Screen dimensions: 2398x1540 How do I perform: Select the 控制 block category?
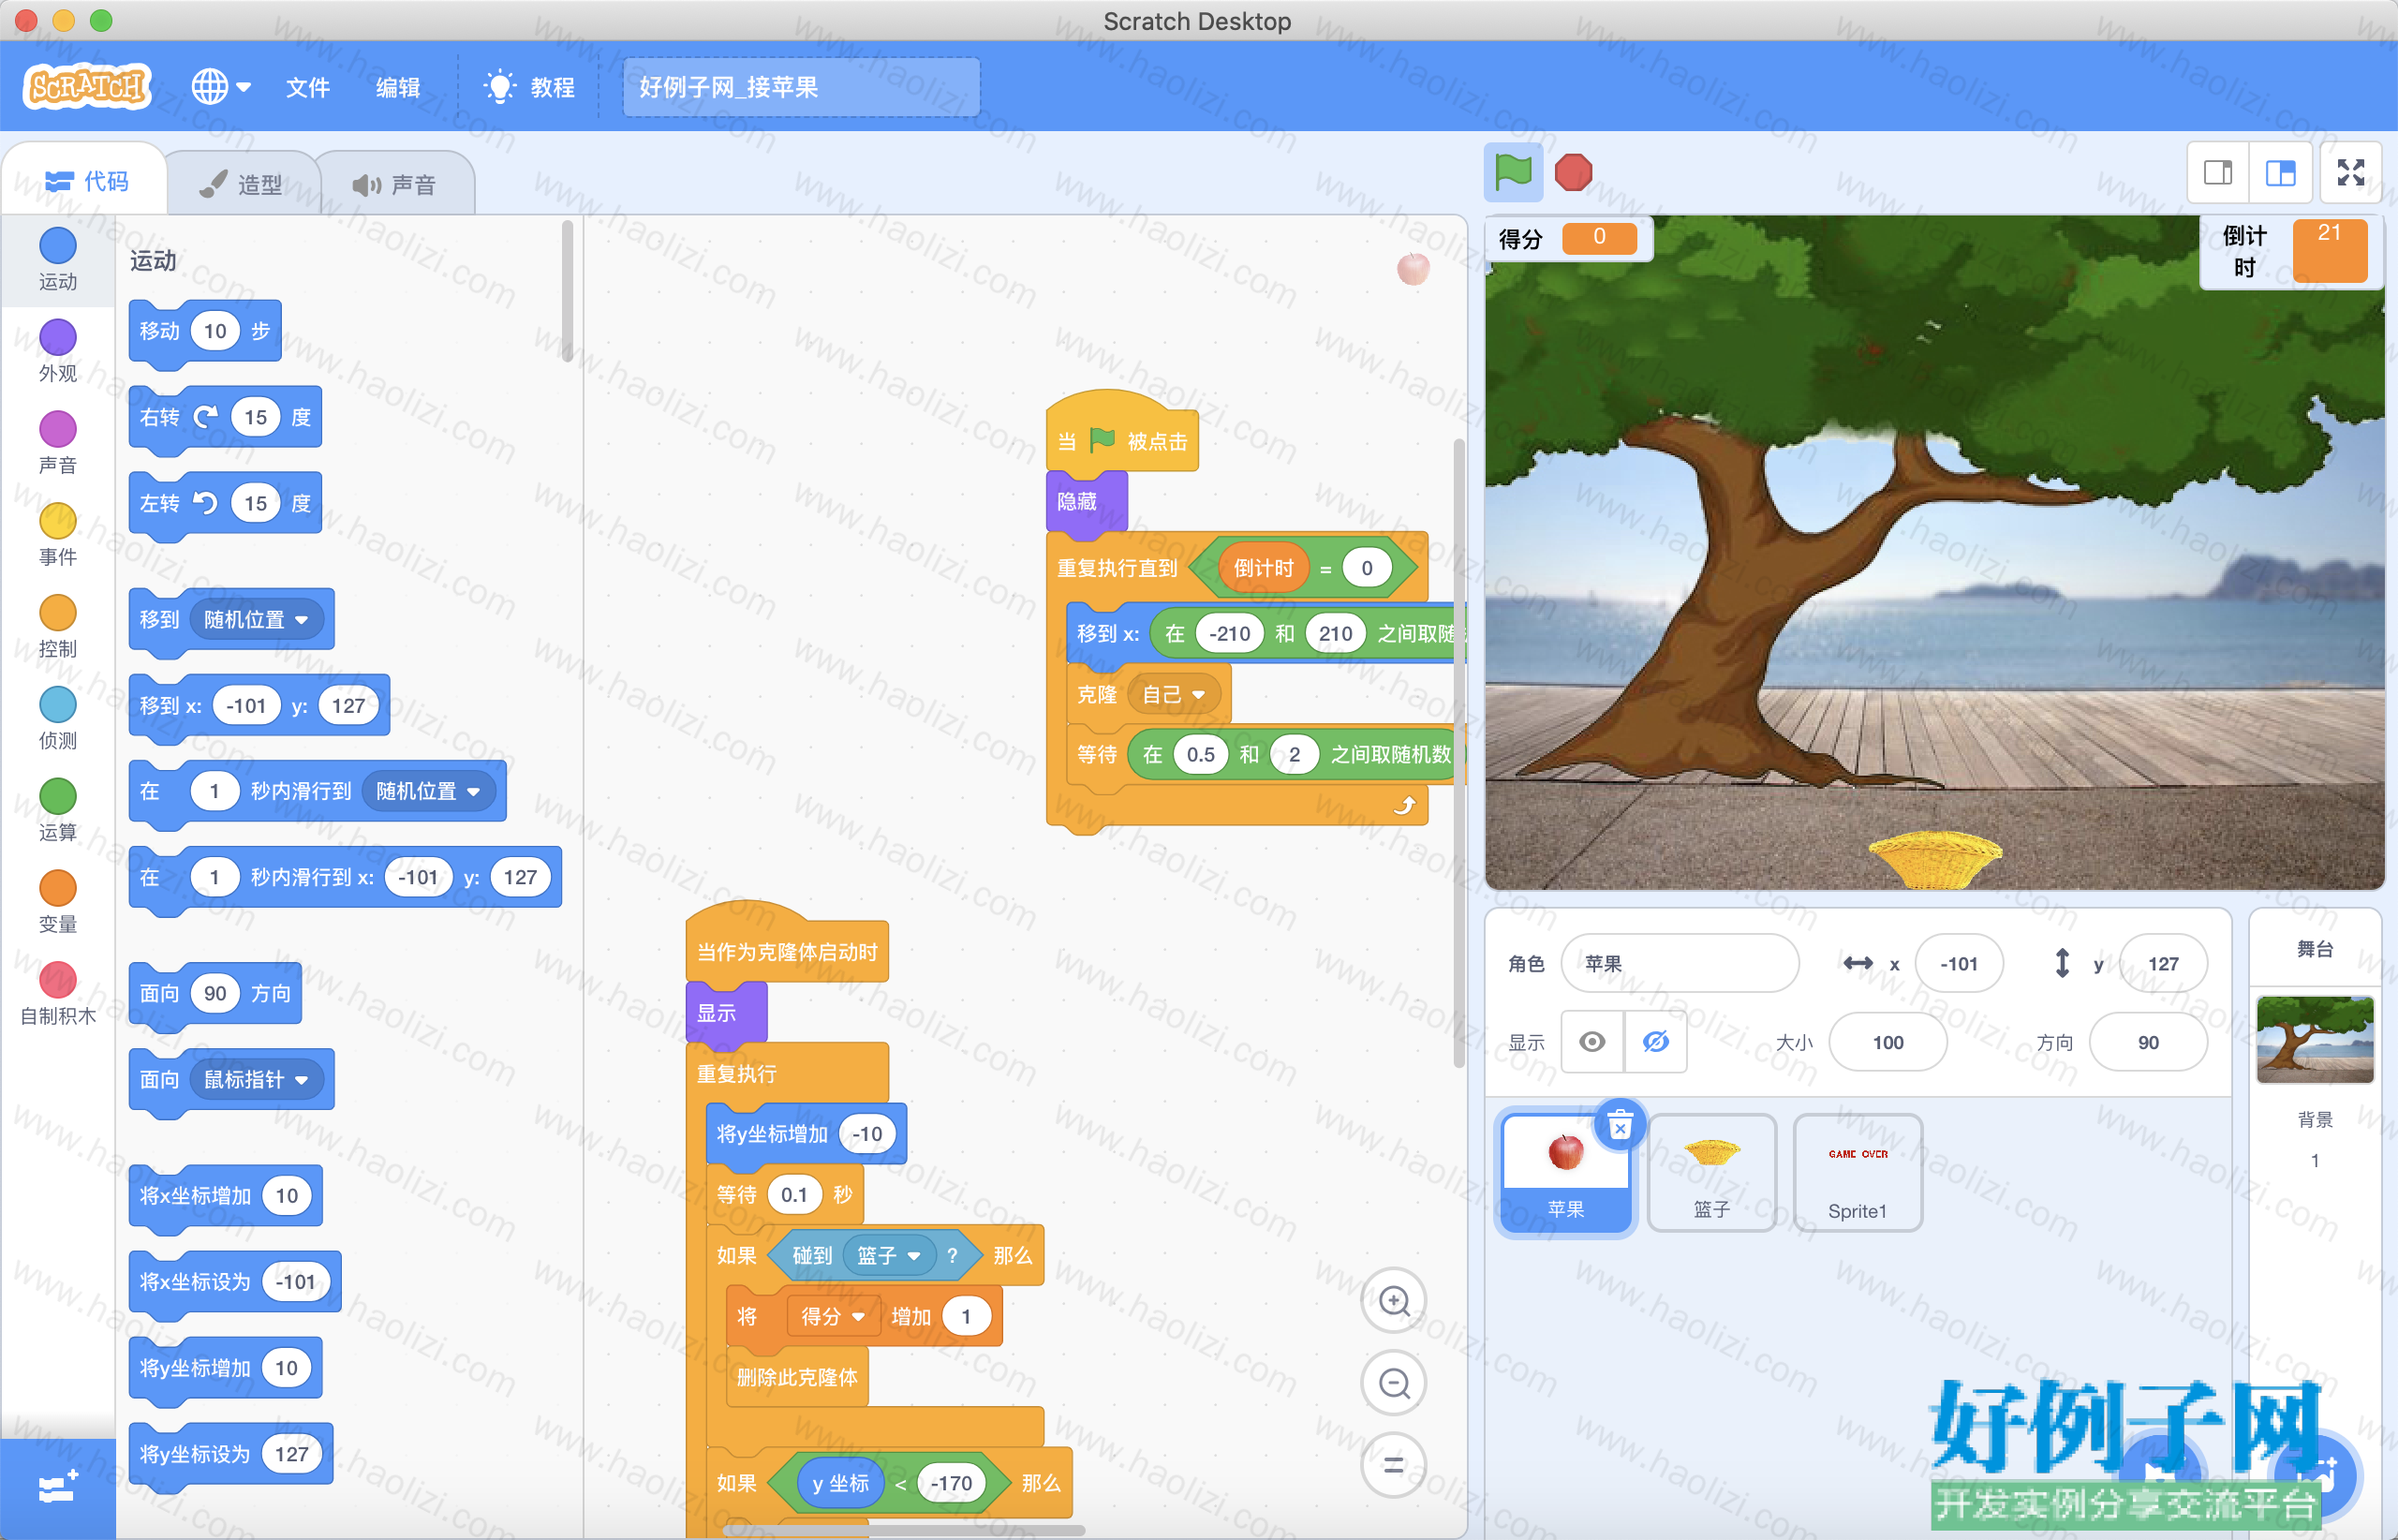click(x=58, y=626)
